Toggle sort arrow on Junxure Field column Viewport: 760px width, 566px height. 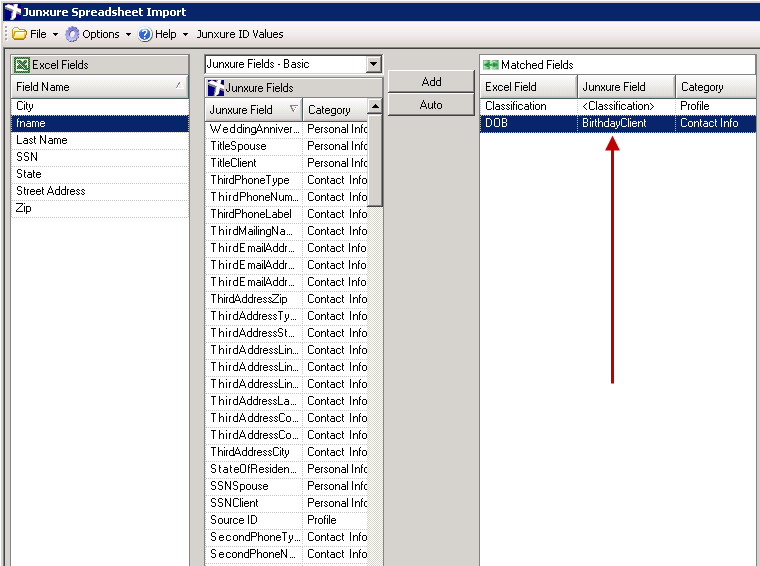tap(293, 109)
